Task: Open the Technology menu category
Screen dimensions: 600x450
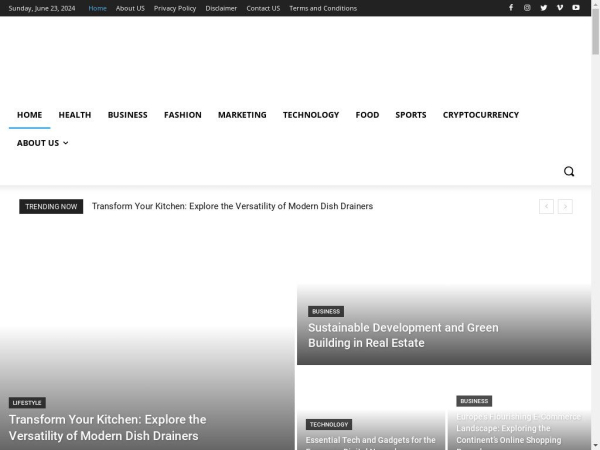Action: 311,115
